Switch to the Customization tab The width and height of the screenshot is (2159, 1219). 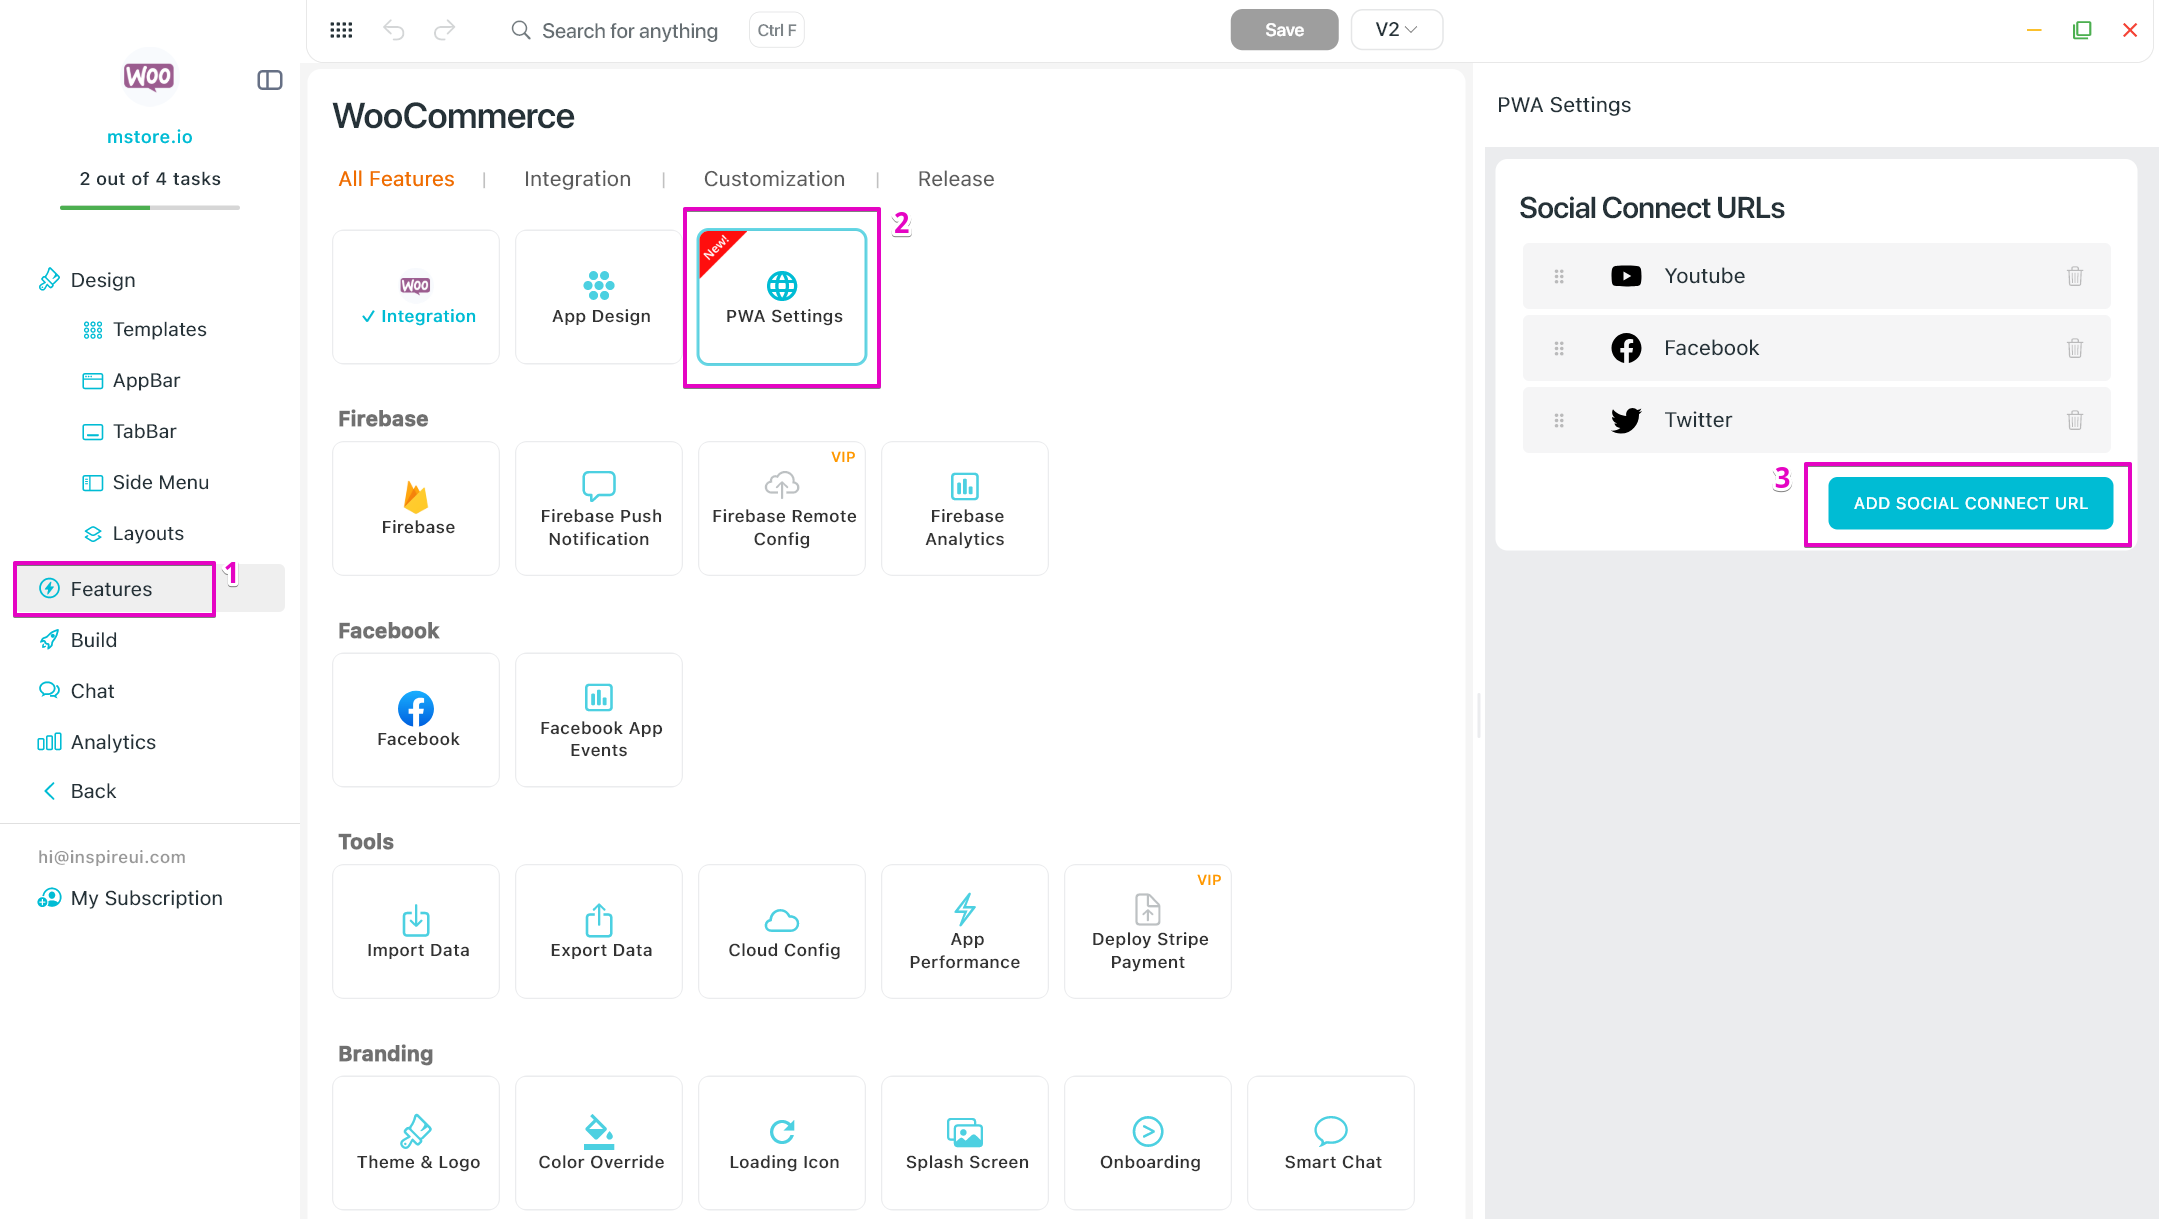773,179
